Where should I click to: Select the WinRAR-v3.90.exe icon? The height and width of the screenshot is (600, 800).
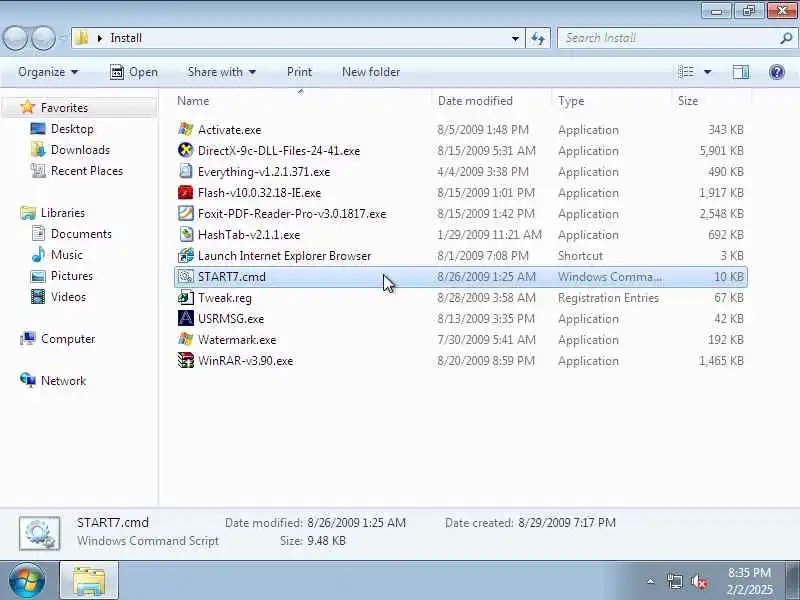pos(186,360)
